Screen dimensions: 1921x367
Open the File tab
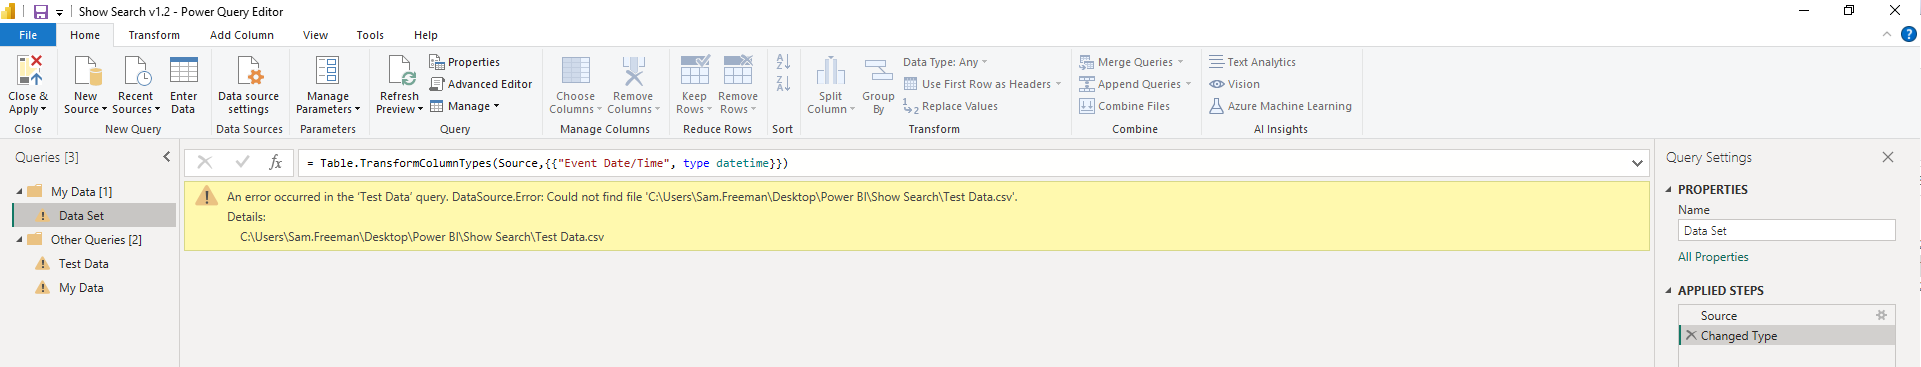pos(28,35)
